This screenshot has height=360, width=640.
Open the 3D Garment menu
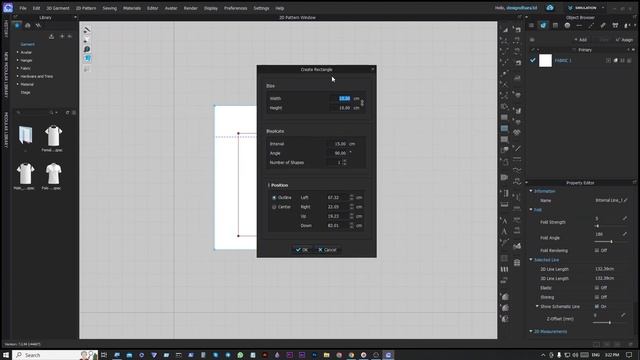coord(58,8)
